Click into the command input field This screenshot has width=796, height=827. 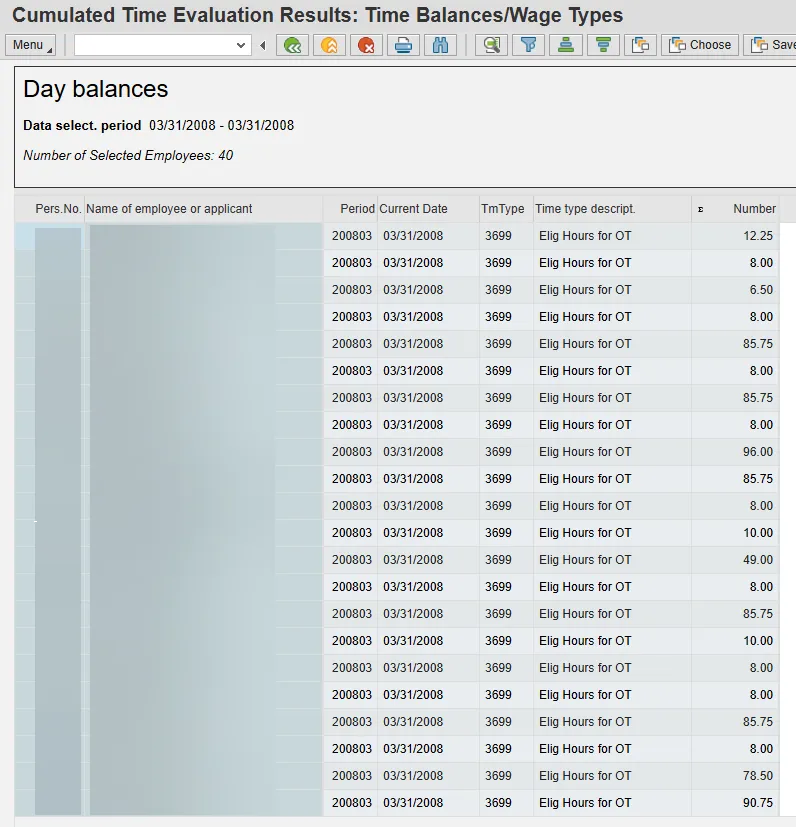pyautogui.click(x=153, y=45)
